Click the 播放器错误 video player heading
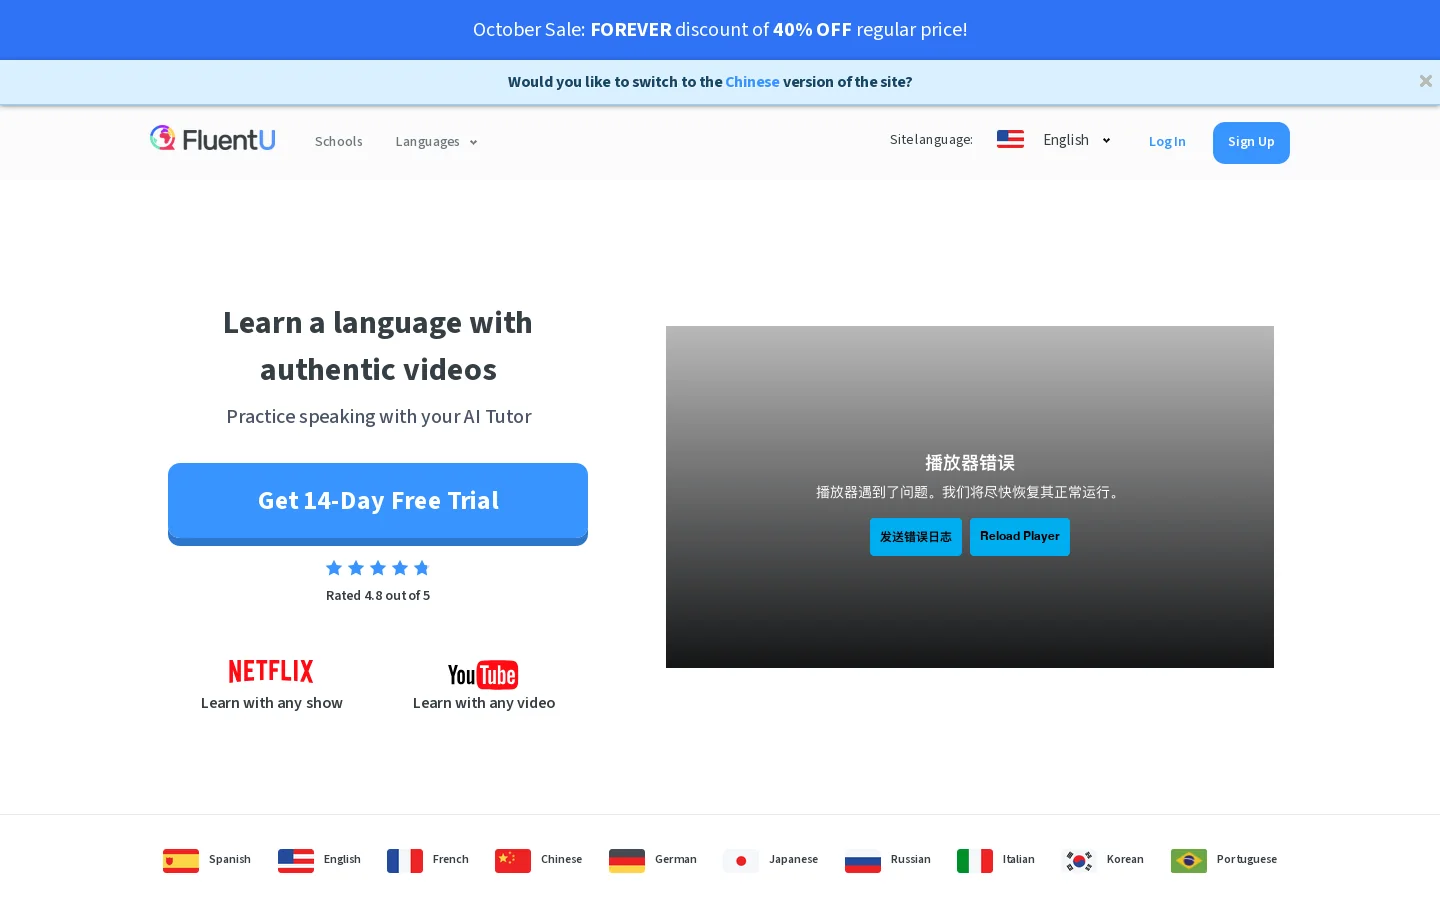The width and height of the screenshot is (1440, 900). click(970, 463)
